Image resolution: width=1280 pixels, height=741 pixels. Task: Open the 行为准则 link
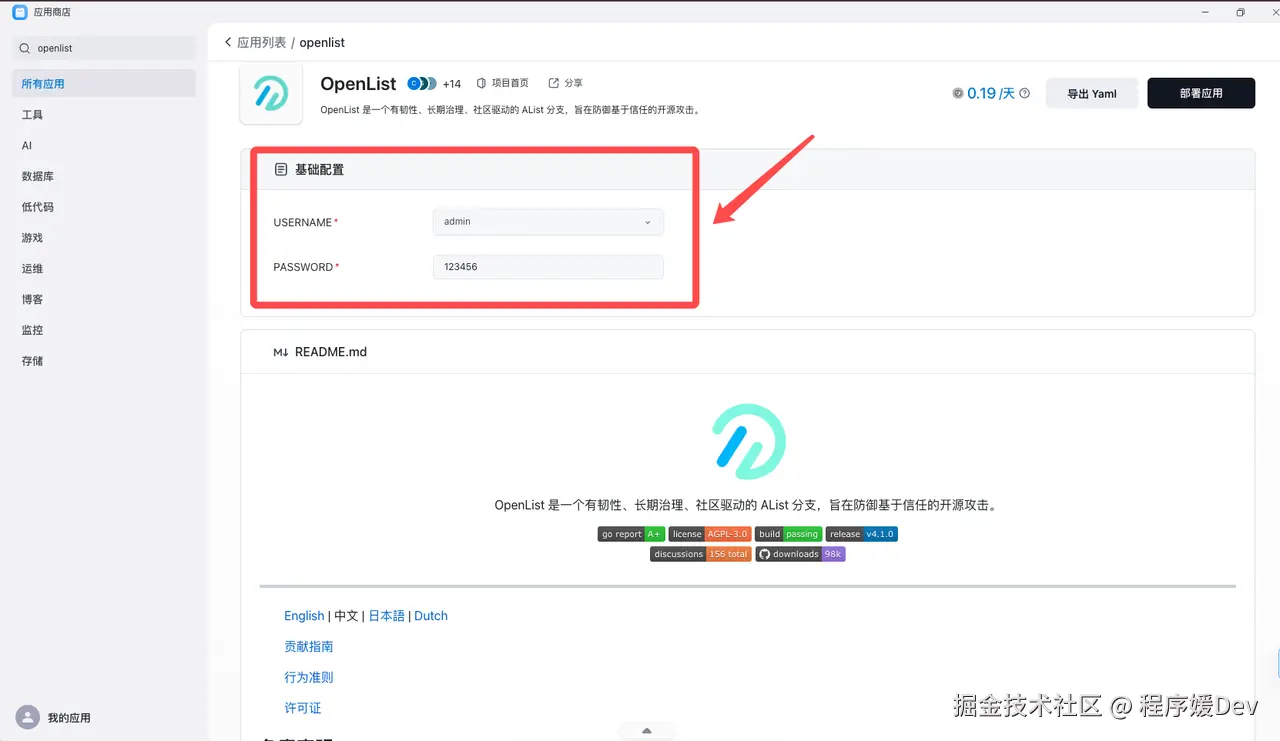click(309, 677)
